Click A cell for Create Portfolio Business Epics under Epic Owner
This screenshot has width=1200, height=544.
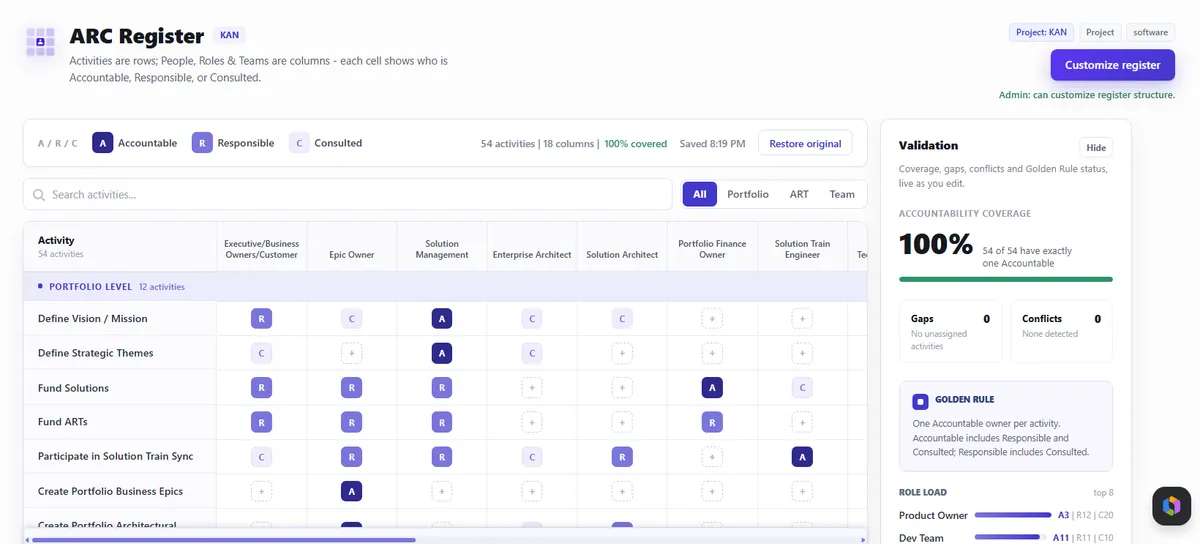pos(351,491)
